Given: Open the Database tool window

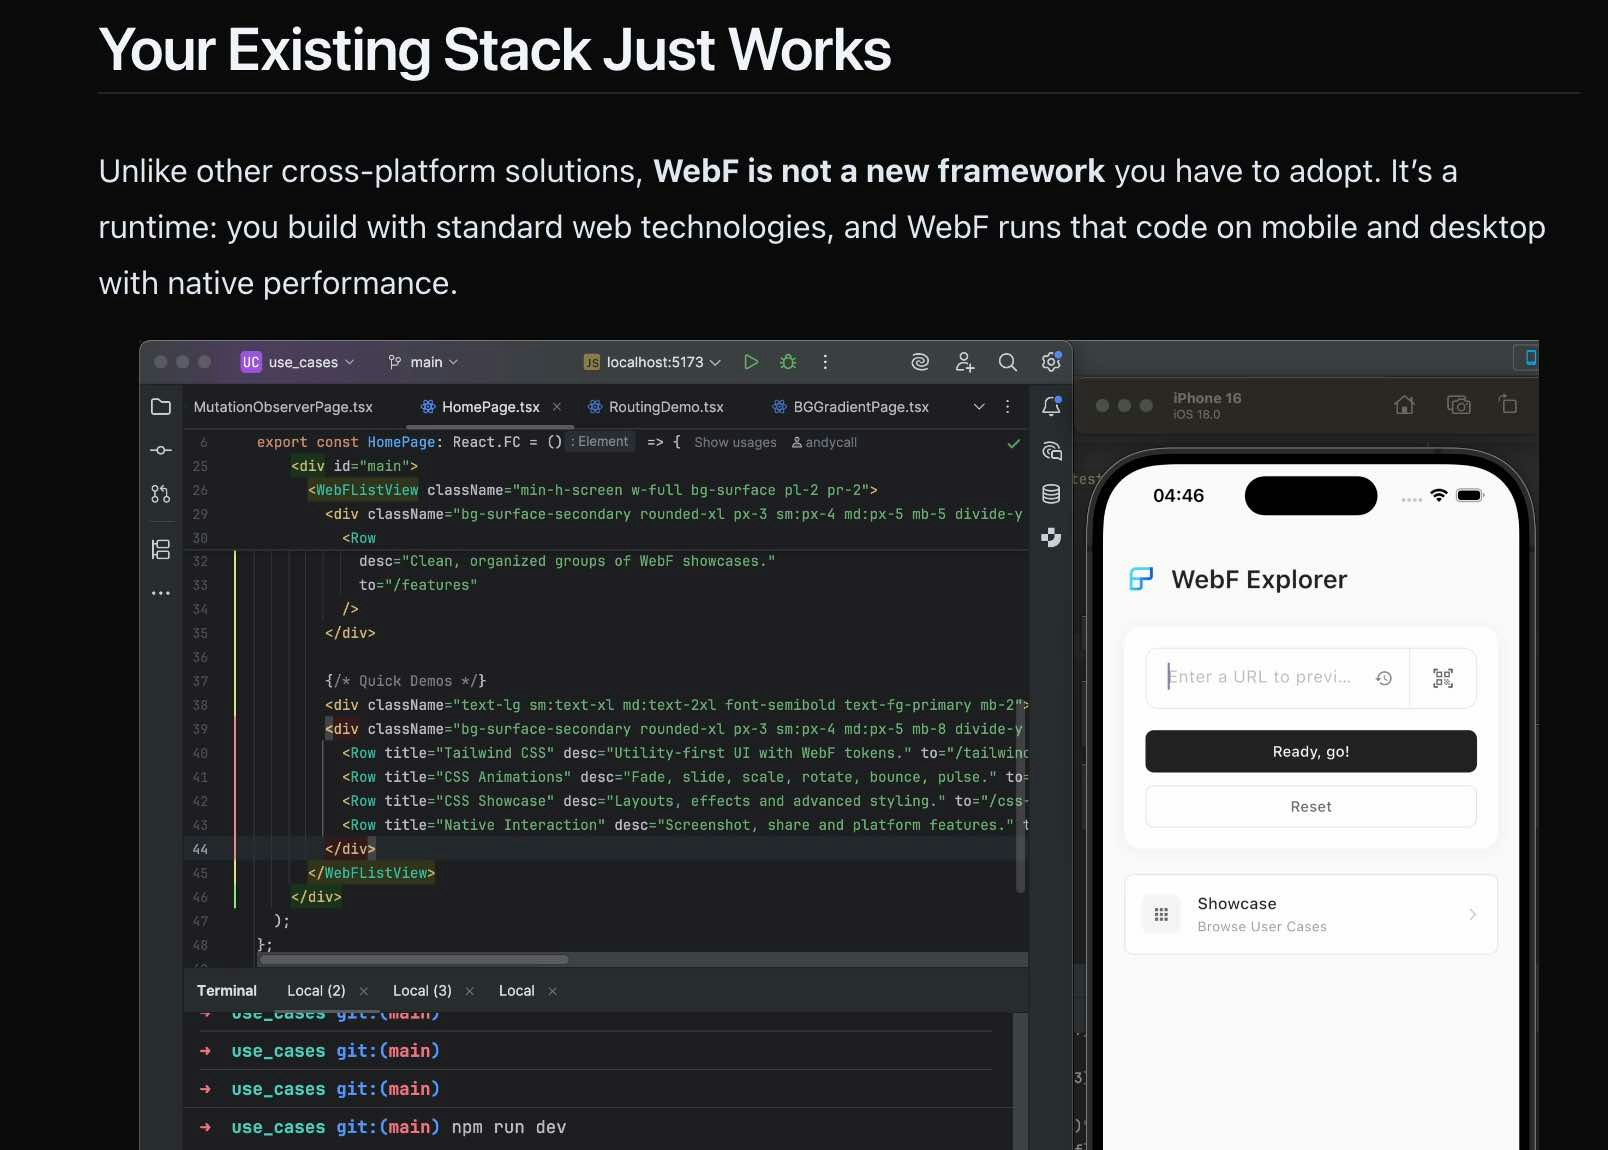Looking at the screenshot, I should coord(1051,494).
